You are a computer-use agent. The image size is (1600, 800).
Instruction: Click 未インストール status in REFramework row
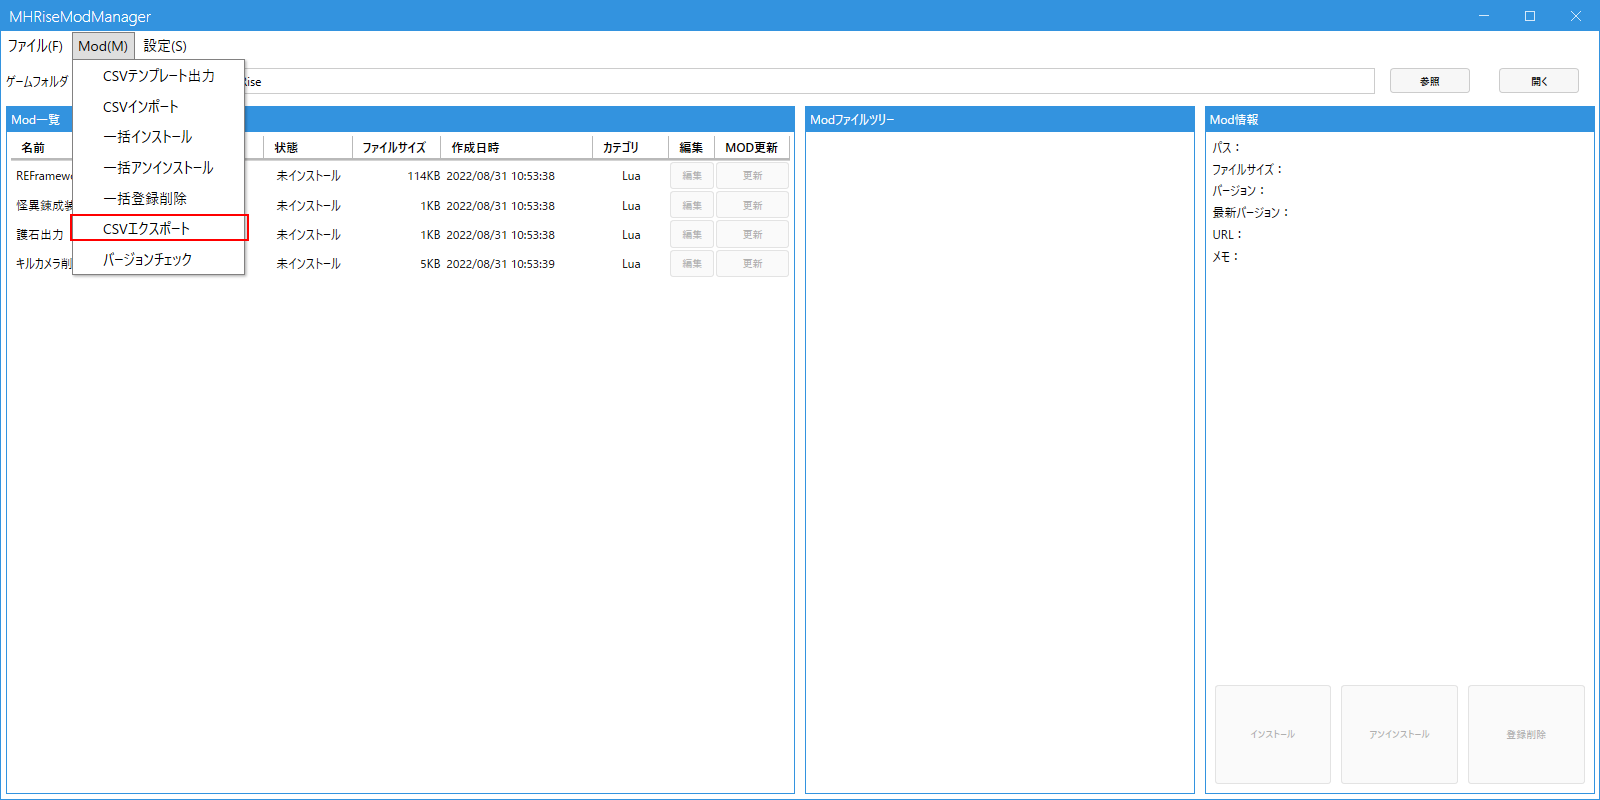[x=308, y=176]
